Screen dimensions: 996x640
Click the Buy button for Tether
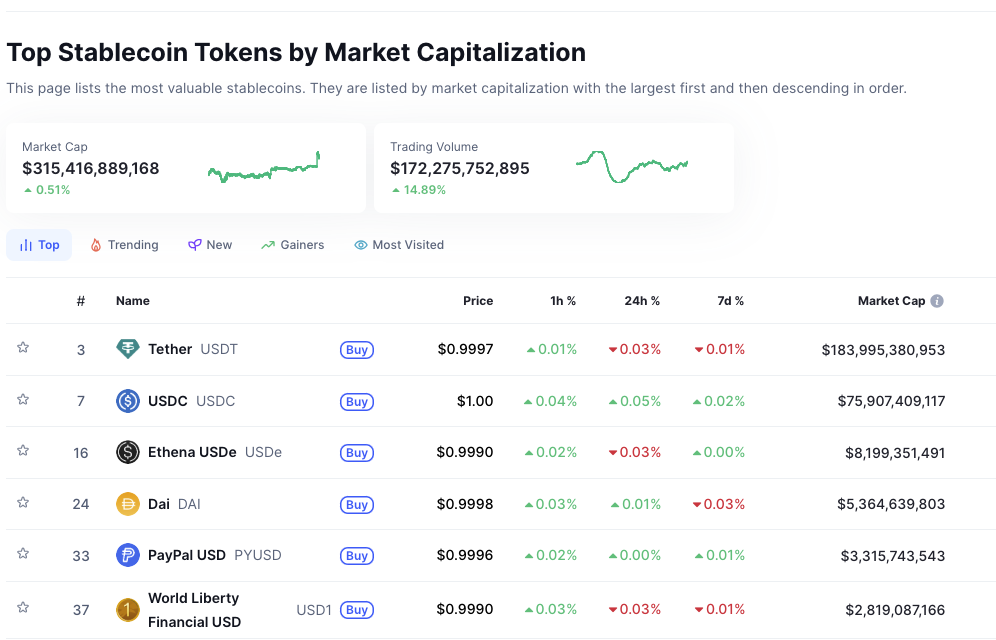[356, 349]
